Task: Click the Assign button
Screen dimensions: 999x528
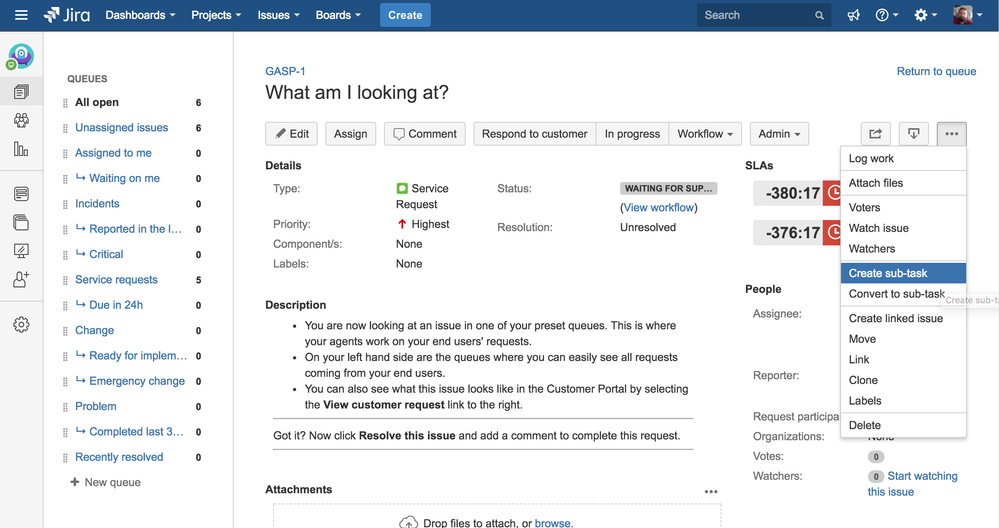Action: point(350,134)
